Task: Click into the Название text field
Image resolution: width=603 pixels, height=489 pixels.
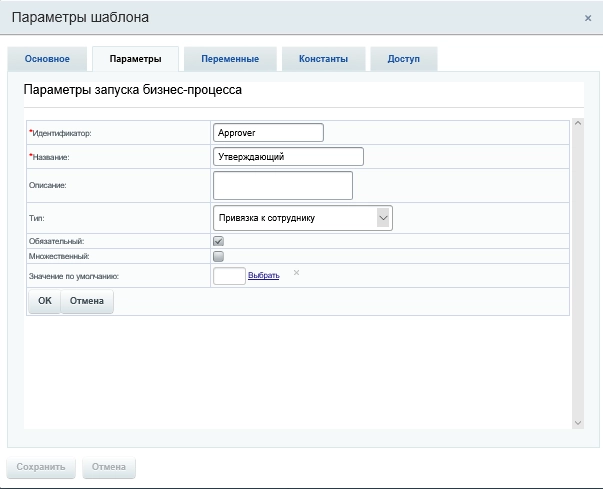Action: coord(288,156)
